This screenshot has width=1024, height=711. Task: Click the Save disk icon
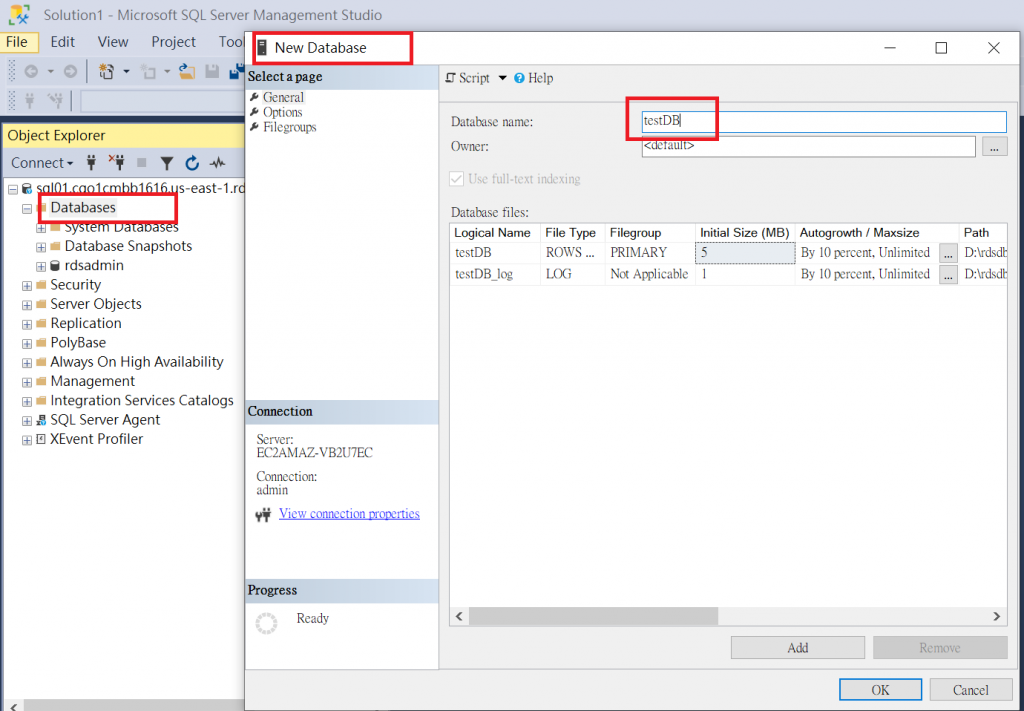[x=212, y=72]
